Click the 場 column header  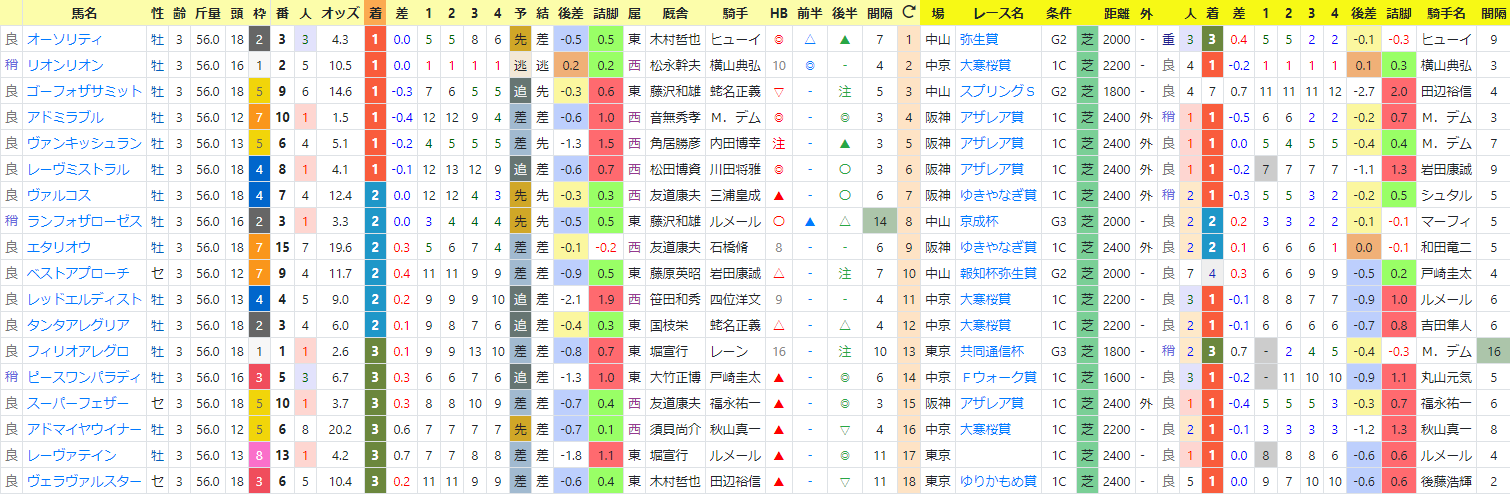click(x=937, y=13)
